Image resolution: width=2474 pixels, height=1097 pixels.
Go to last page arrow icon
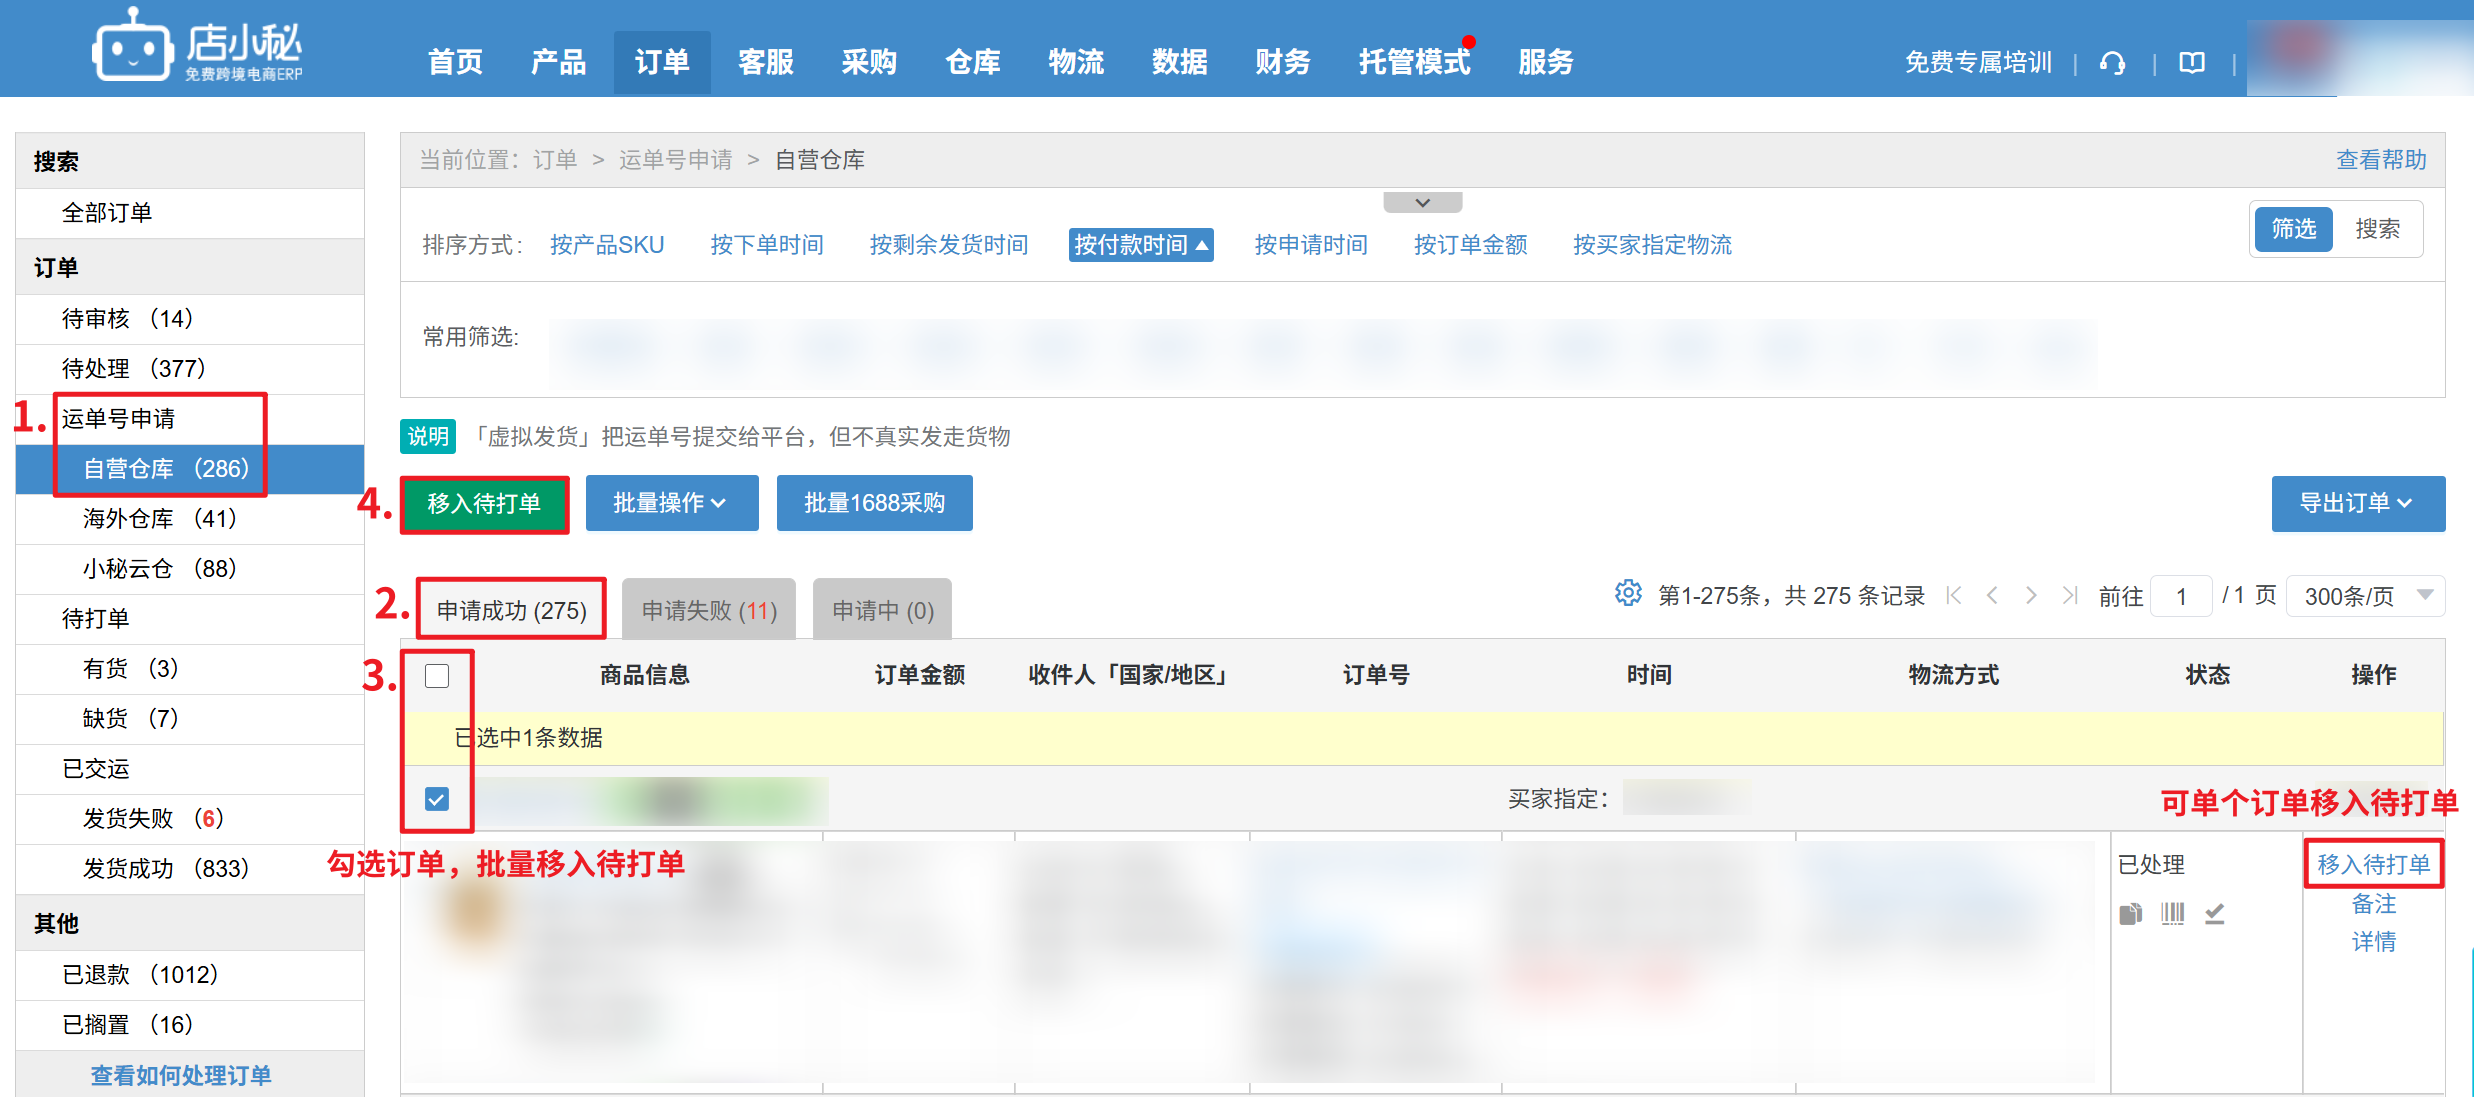2069,596
